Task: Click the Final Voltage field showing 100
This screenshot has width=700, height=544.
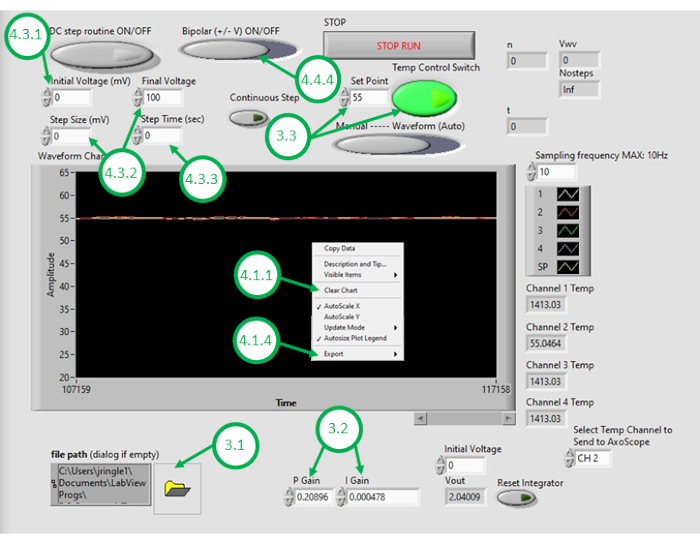Action: click(163, 97)
